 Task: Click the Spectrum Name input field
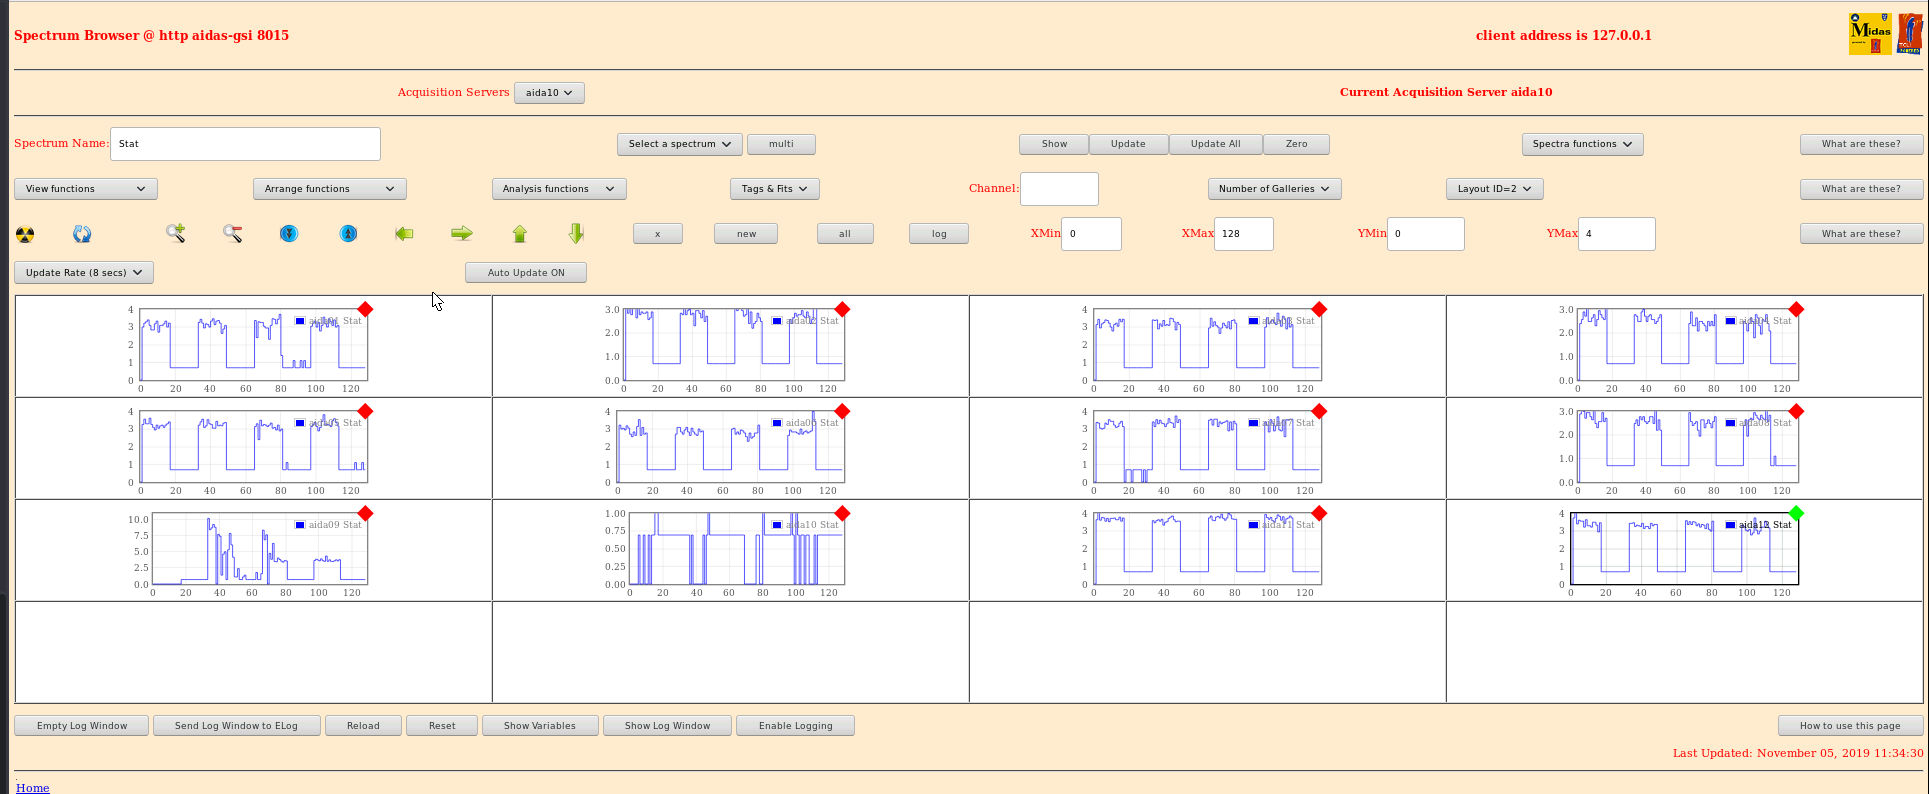point(245,144)
